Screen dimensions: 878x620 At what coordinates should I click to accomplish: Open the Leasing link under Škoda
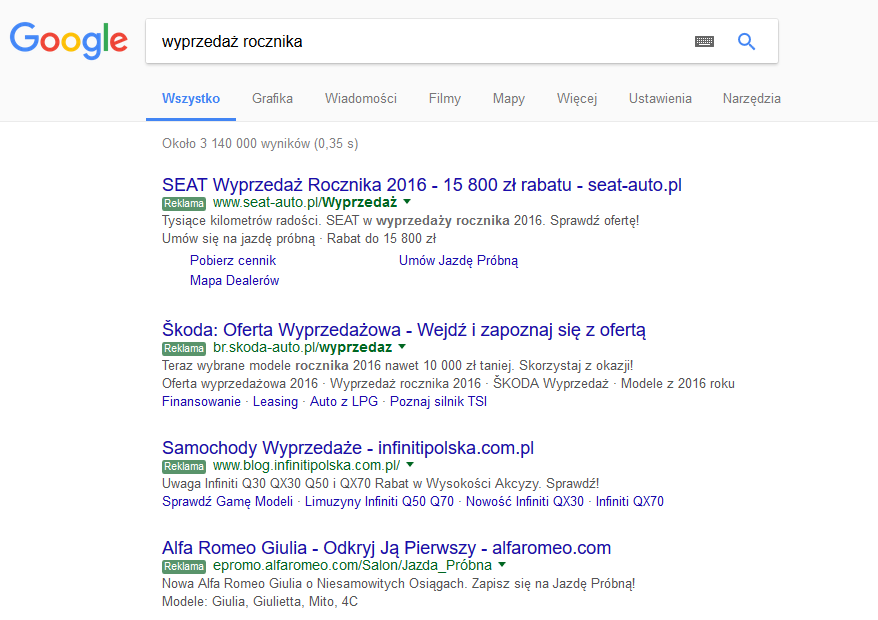point(275,402)
